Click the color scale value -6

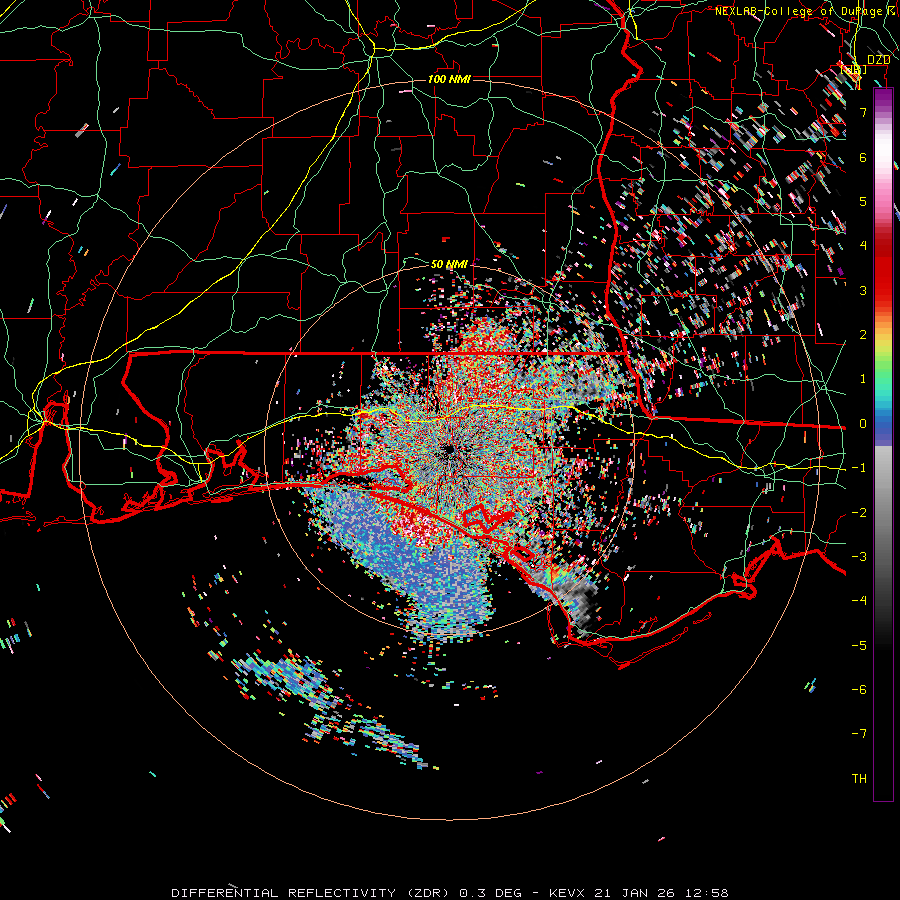(x=859, y=690)
